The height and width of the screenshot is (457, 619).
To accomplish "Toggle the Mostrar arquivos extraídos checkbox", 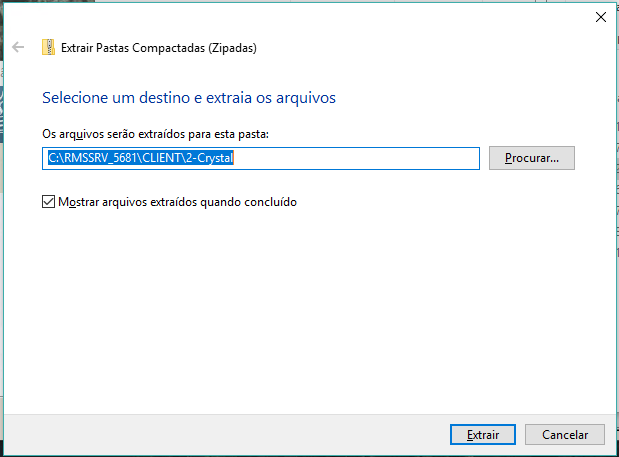I will [48, 202].
